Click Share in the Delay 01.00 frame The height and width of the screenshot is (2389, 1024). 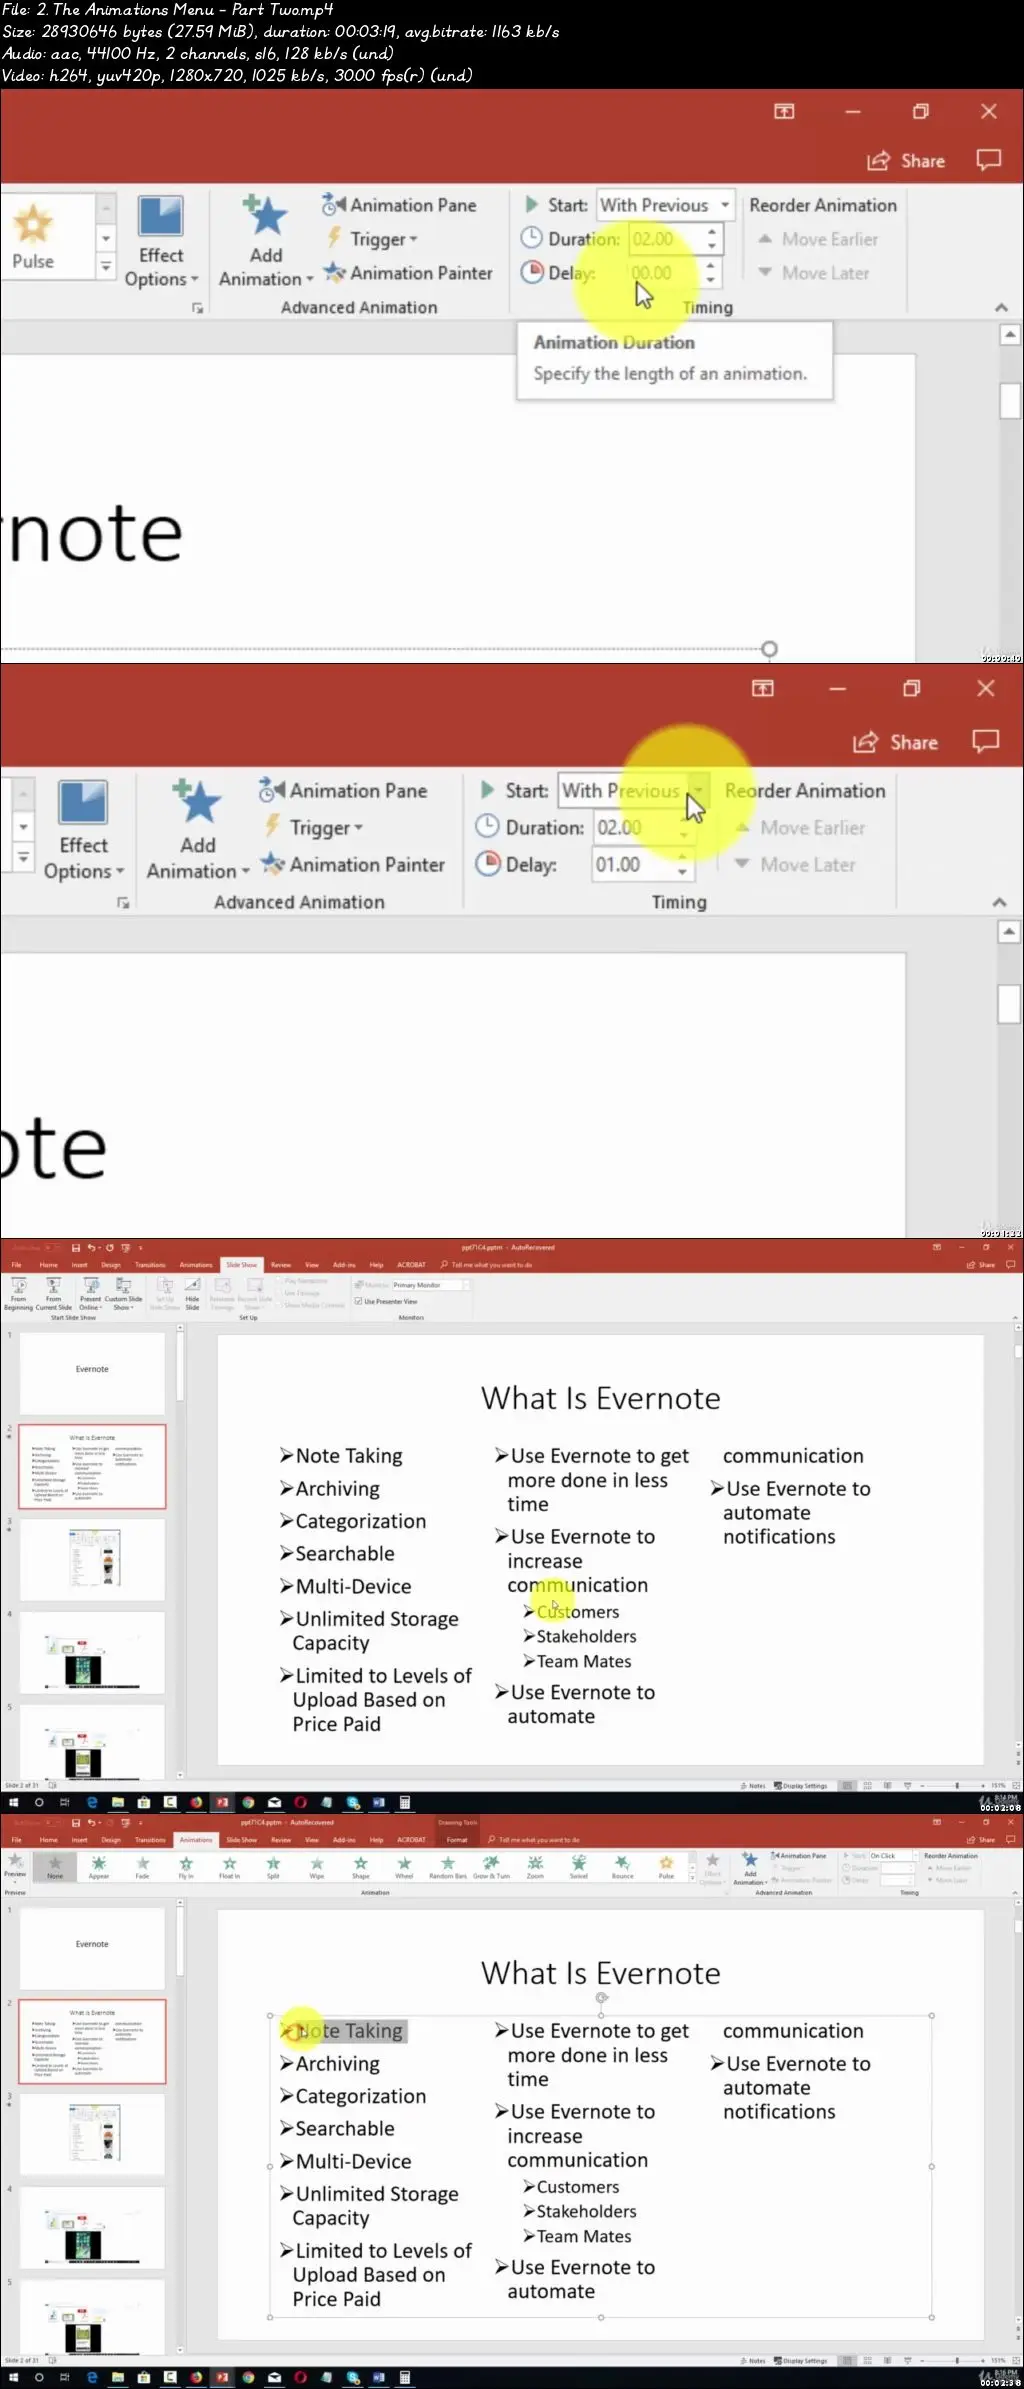tap(895, 741)
